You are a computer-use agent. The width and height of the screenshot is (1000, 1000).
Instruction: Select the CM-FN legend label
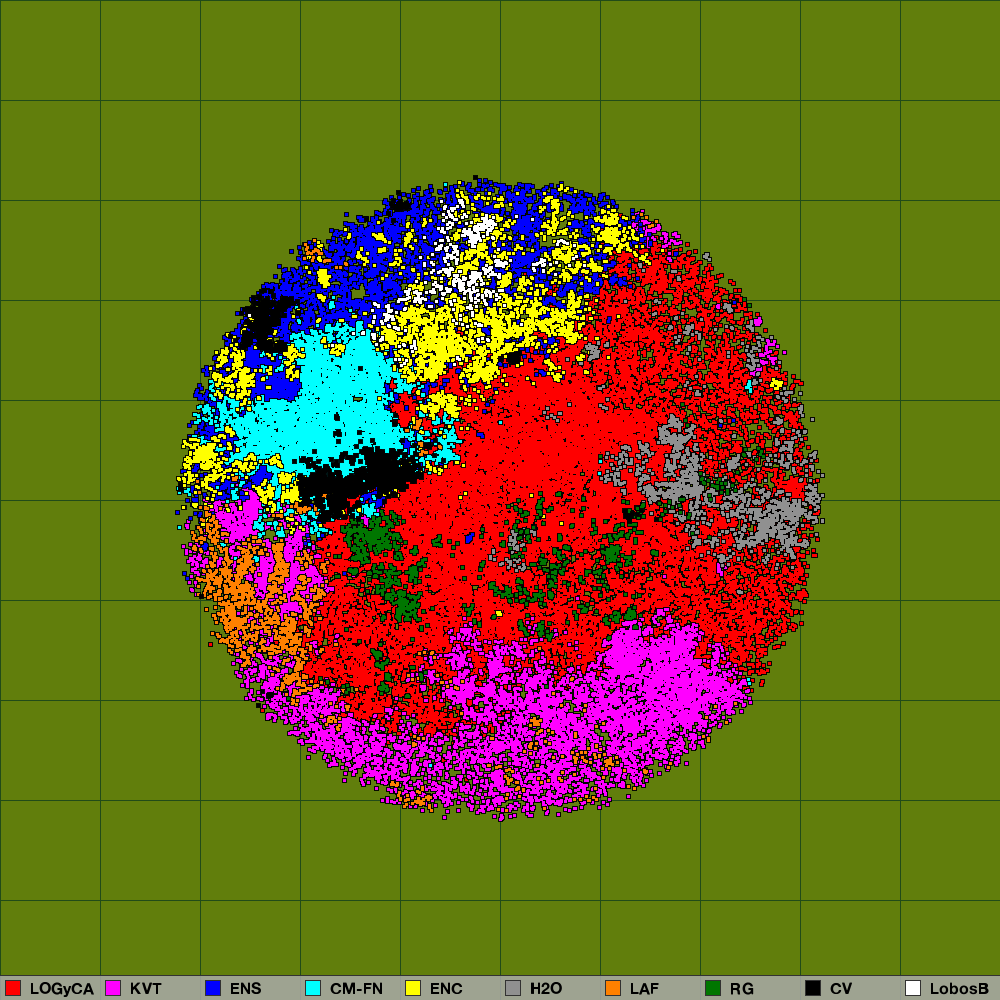click(357, 989)
